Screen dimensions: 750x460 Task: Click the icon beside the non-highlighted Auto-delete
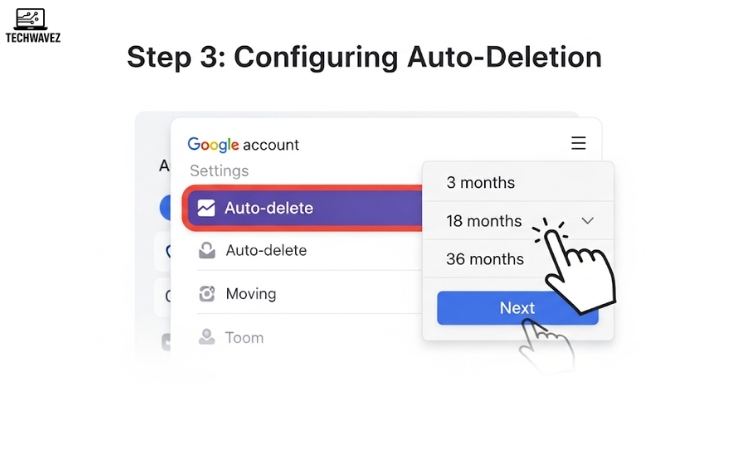tap(207, 251)
